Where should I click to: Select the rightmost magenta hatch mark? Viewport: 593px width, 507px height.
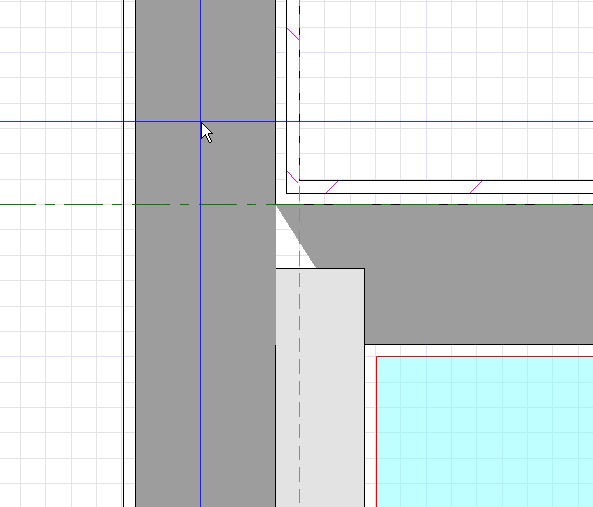click(x=476, y=187)
